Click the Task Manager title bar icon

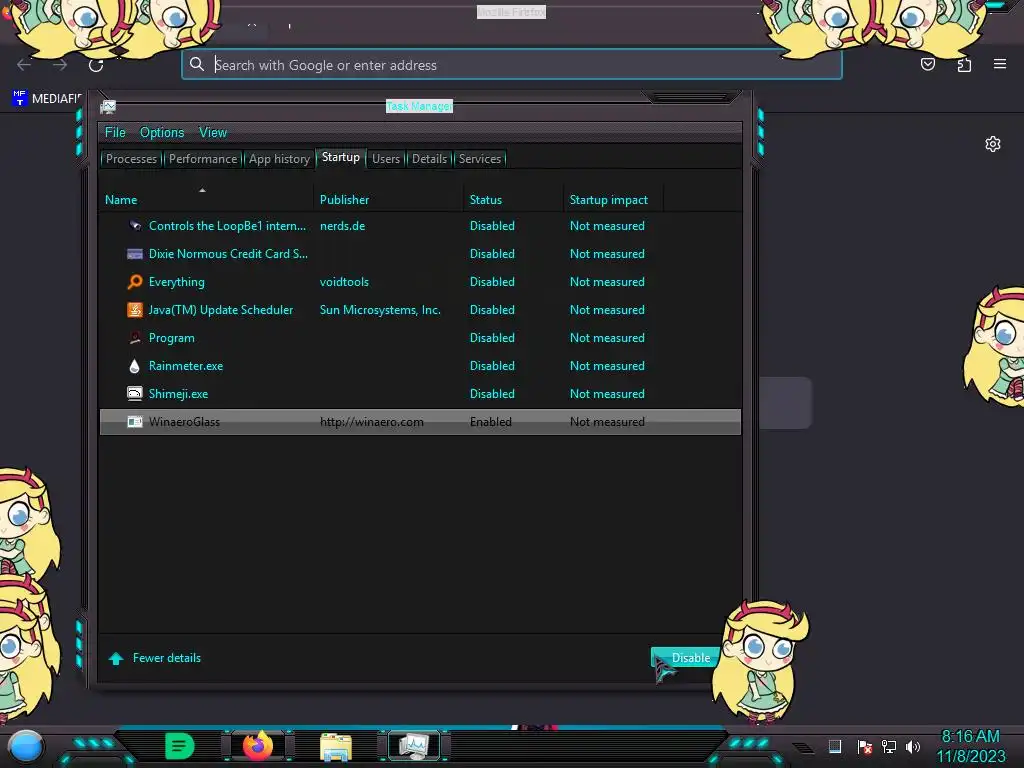point(108,106)
